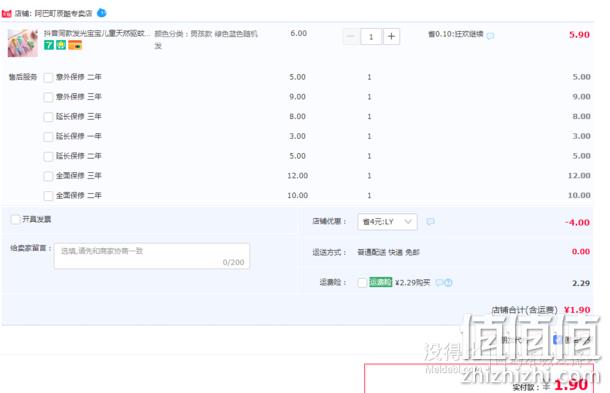
Task: Click the red 0.00 shipping fee amount
Action: (x=581, y=252)
